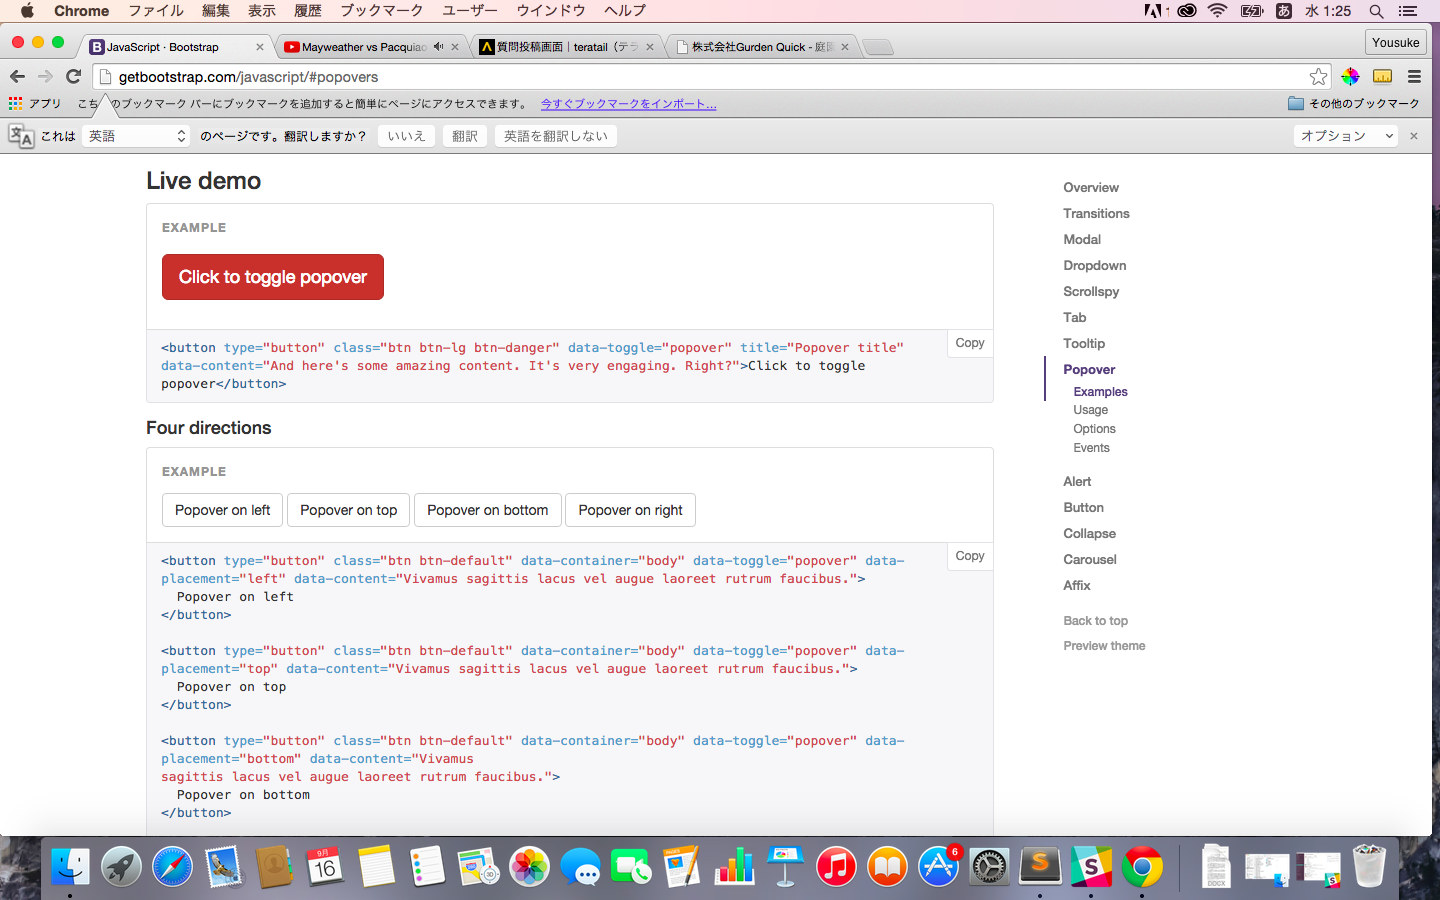Image resolution: width=1440 pixels, height=900 pixels.
Task: Open FaceTime in the Dock
Action: 631,867
